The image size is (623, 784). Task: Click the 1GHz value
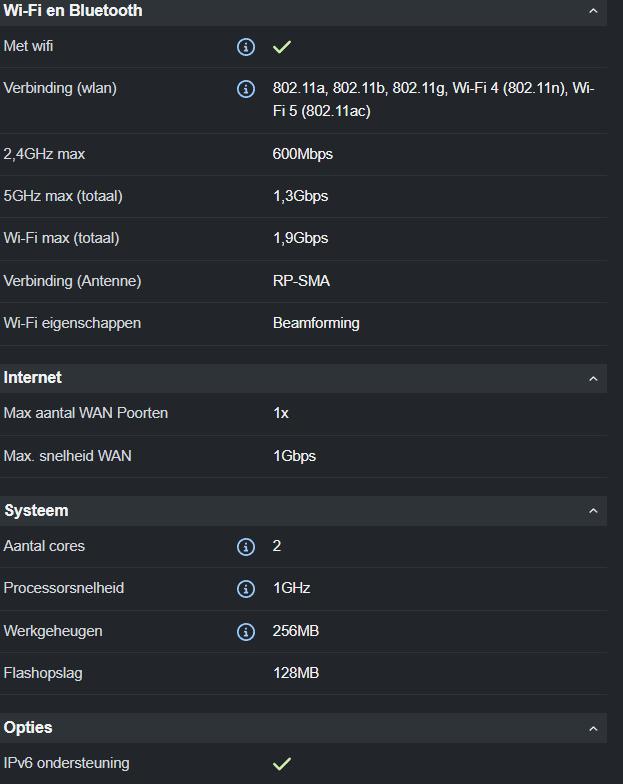(292, 588)
